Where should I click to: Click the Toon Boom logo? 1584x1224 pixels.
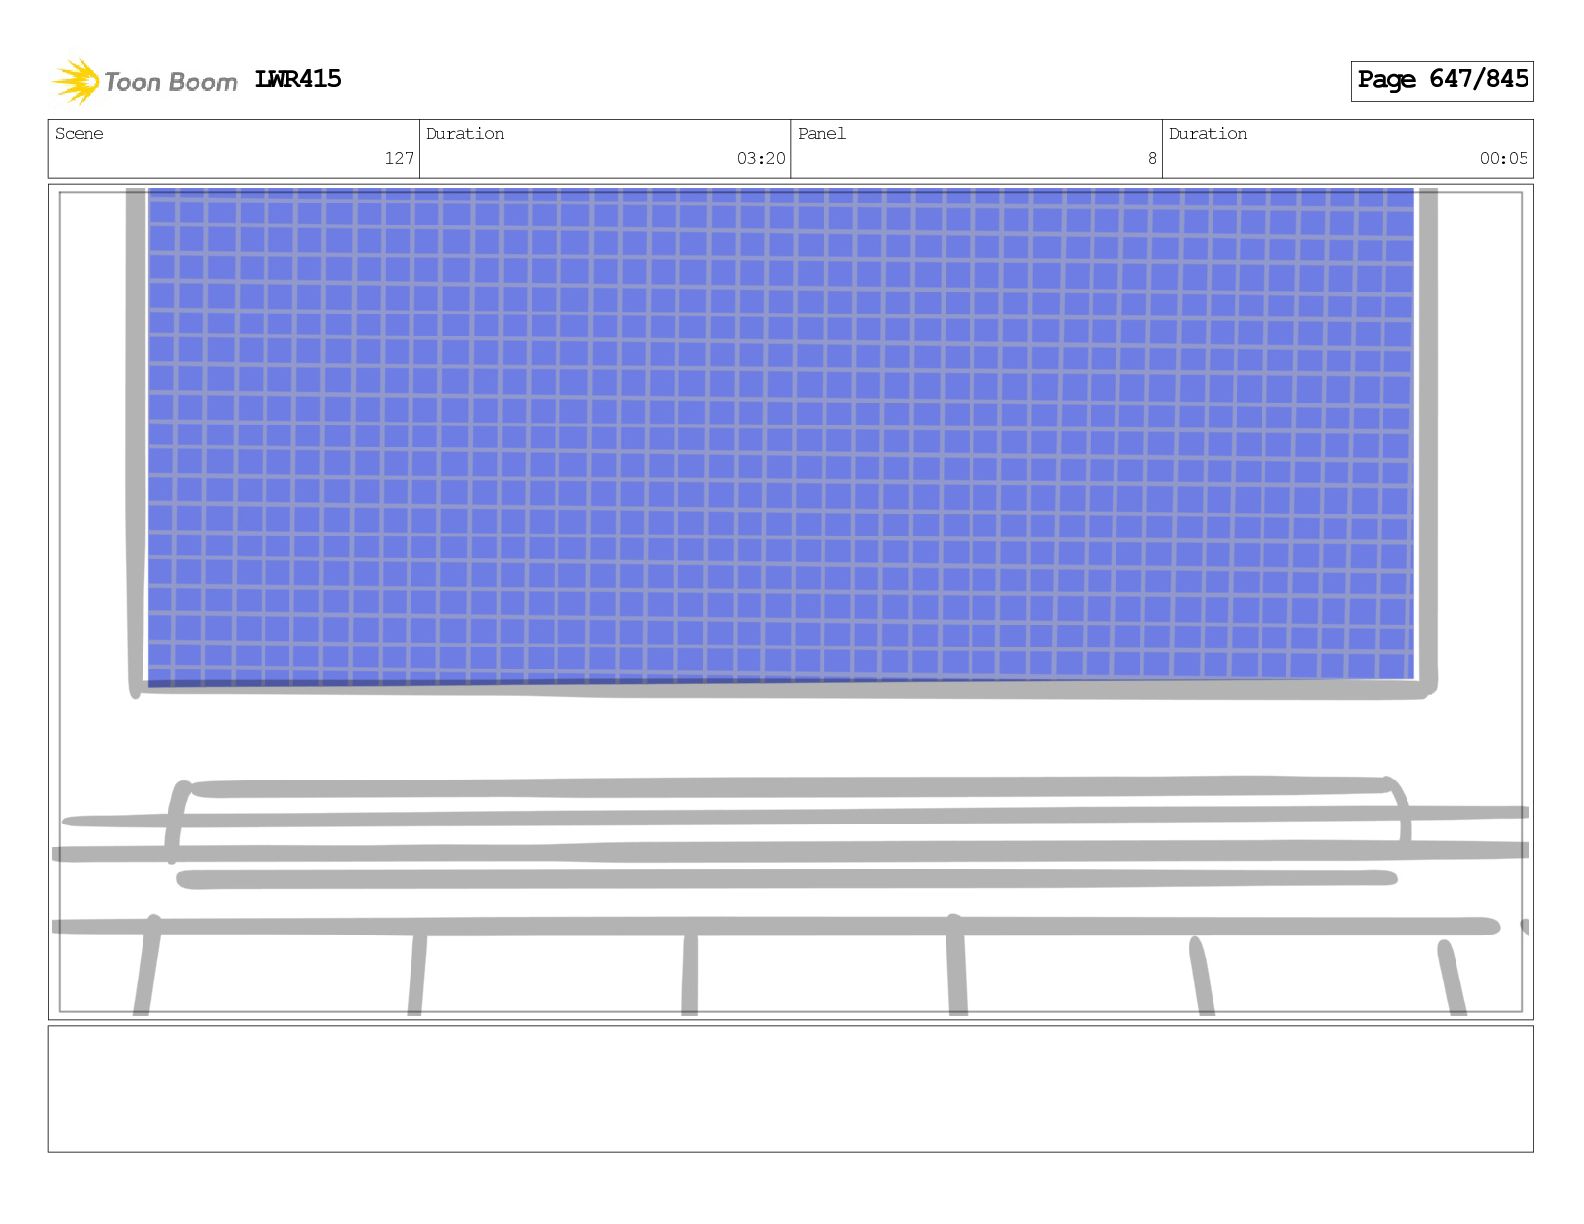[x=145, y=81]
